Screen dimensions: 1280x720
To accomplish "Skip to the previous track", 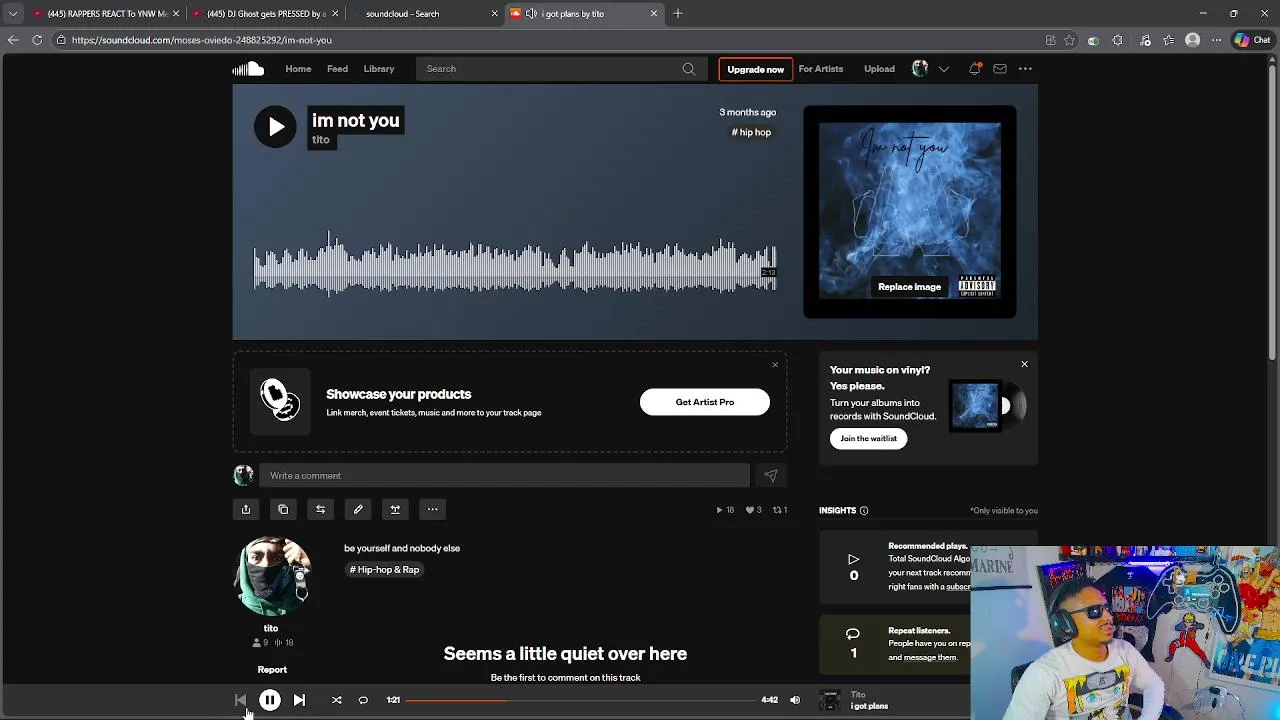I will [240, 700].
